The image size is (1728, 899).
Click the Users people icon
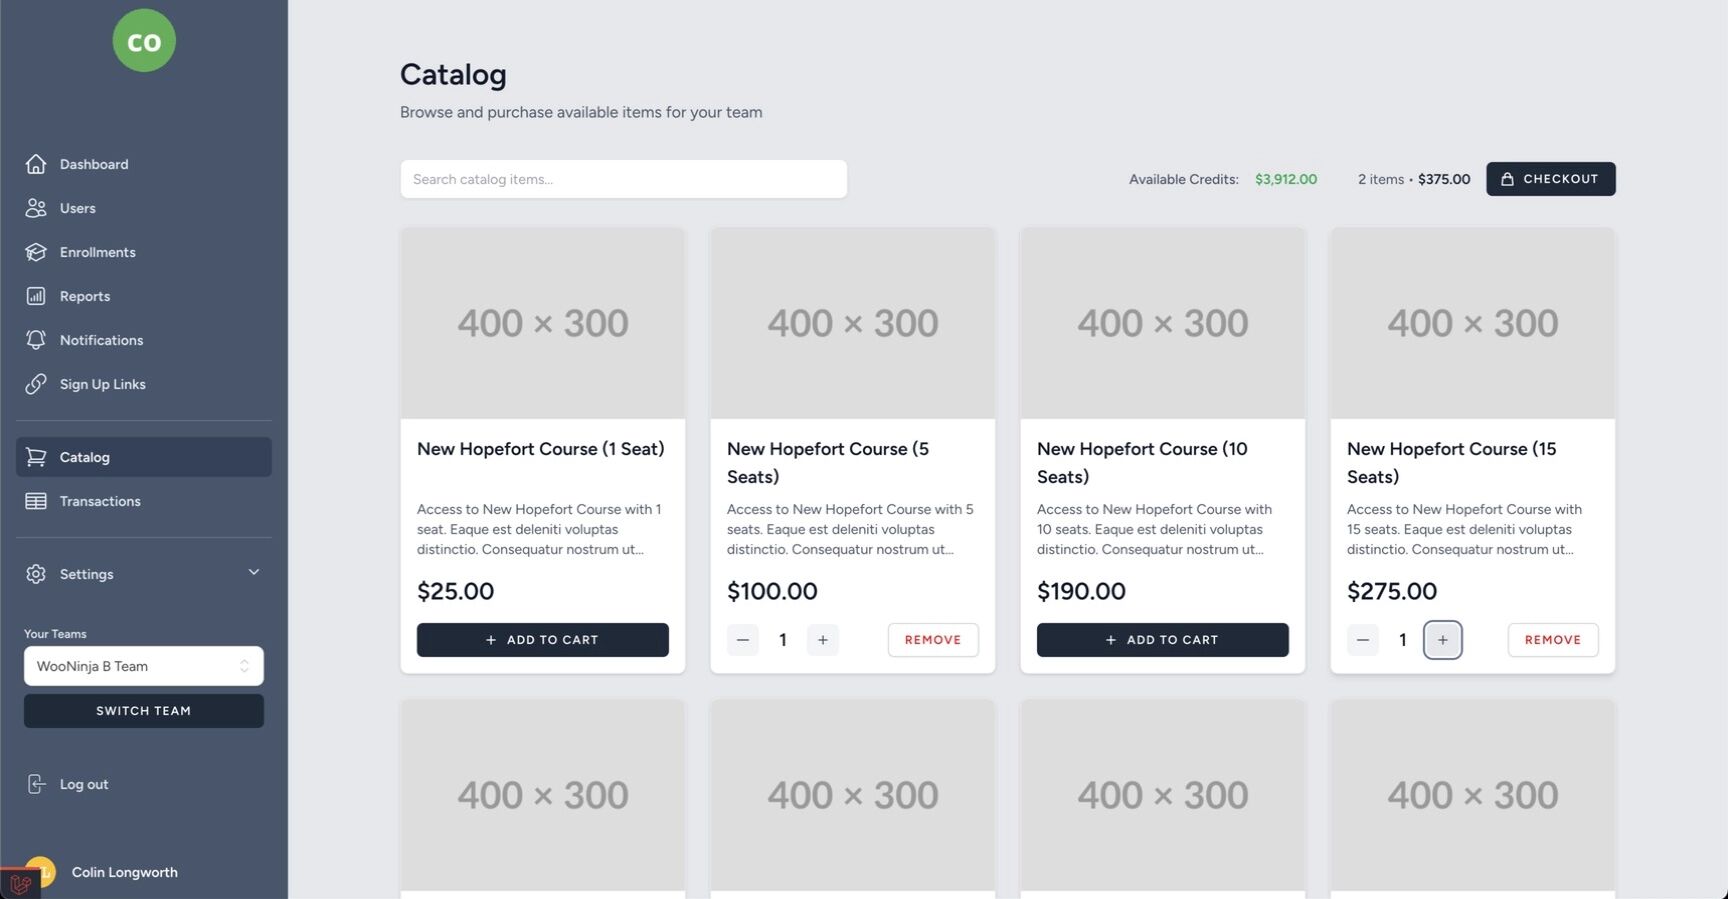coord(36,208)
